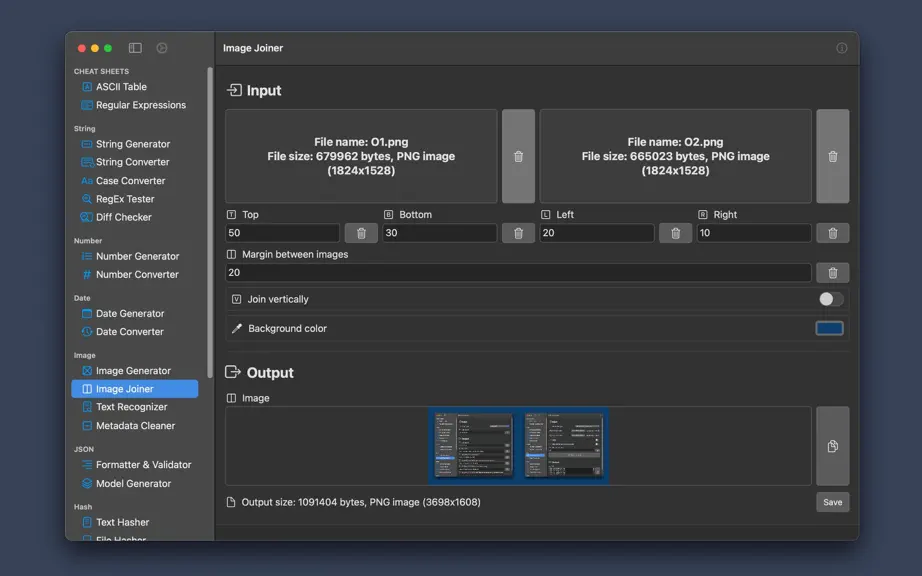Toggle the sidebar visibility icon
This screenshot has height=576, width=922.
pyautogui.click(x=135, y=48)
